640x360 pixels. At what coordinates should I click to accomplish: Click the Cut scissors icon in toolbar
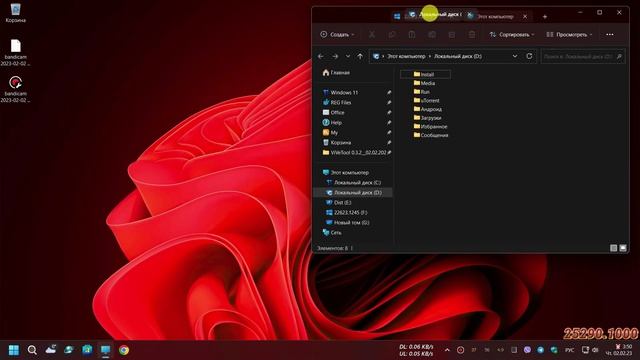[x=372, y=35]
